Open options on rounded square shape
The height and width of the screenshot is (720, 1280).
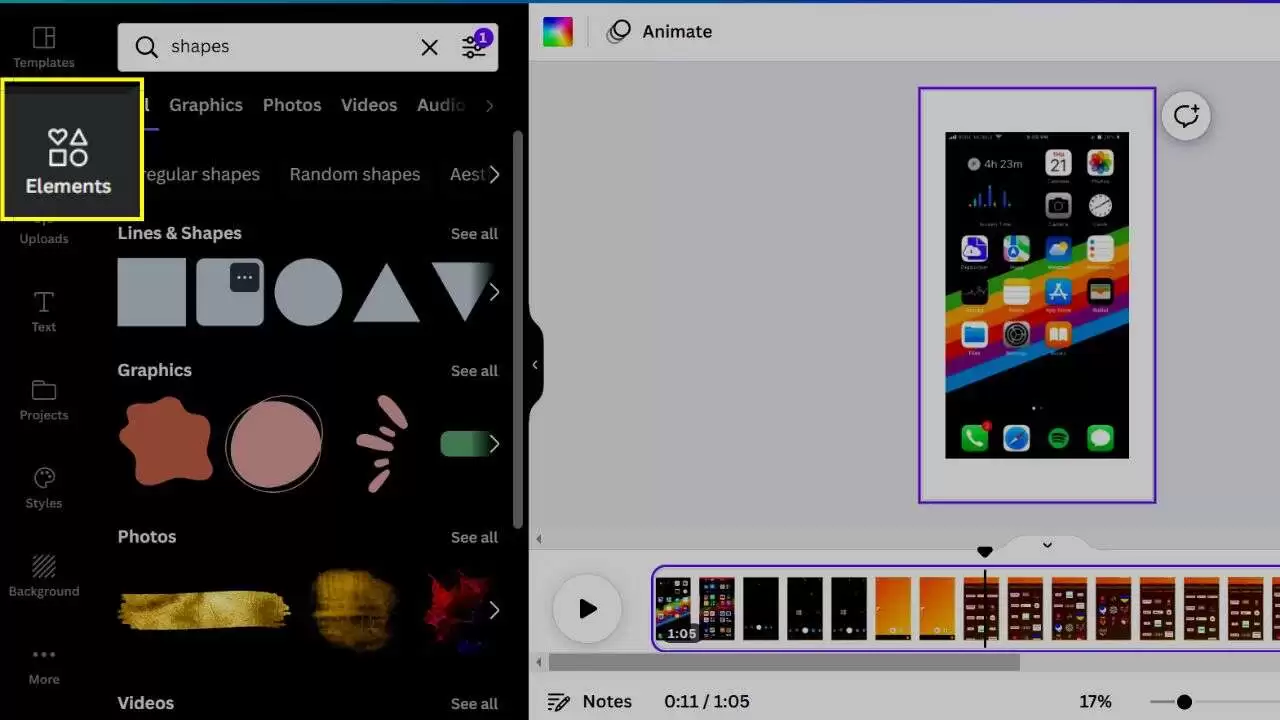click(245, 278)
